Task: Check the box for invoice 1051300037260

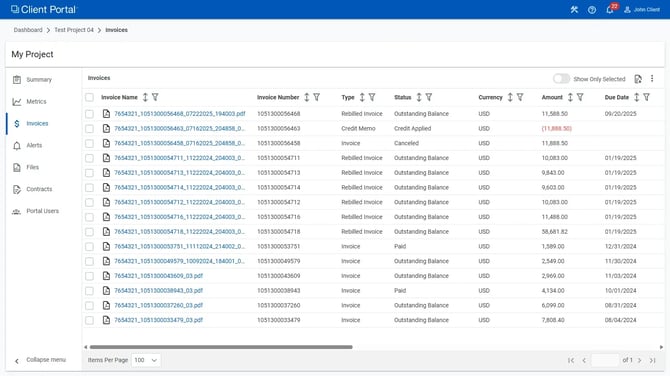Action: tap(89, 306)
